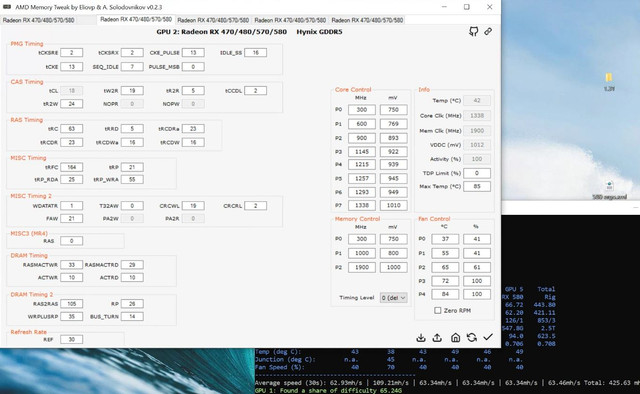Click the Max Temp (°C) field
Image resolution: width=640 pixels, height=394 pixels.
tap(477, 187)
